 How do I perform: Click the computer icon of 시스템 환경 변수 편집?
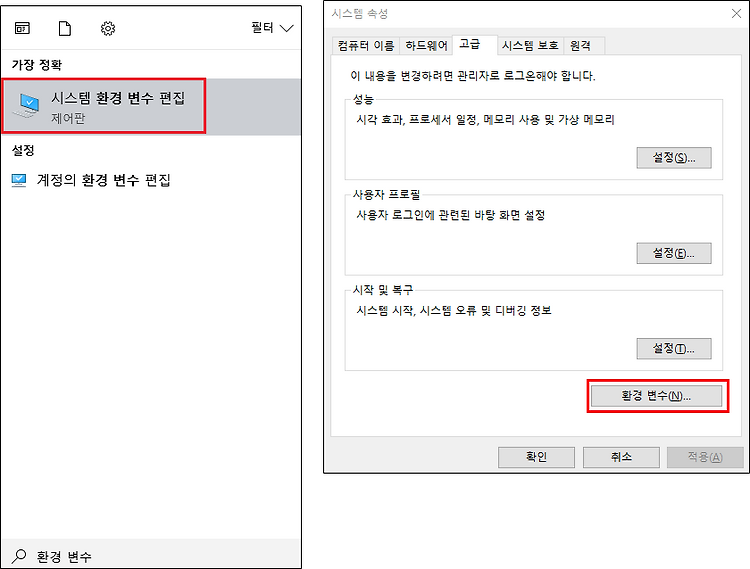(x=27, y=106)
